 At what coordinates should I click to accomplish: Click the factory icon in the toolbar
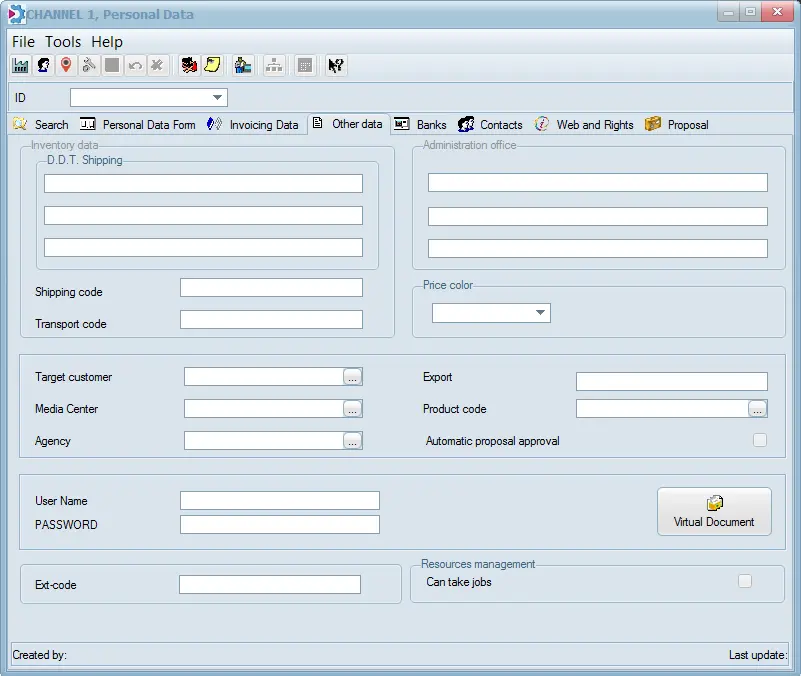coord(20,65)
